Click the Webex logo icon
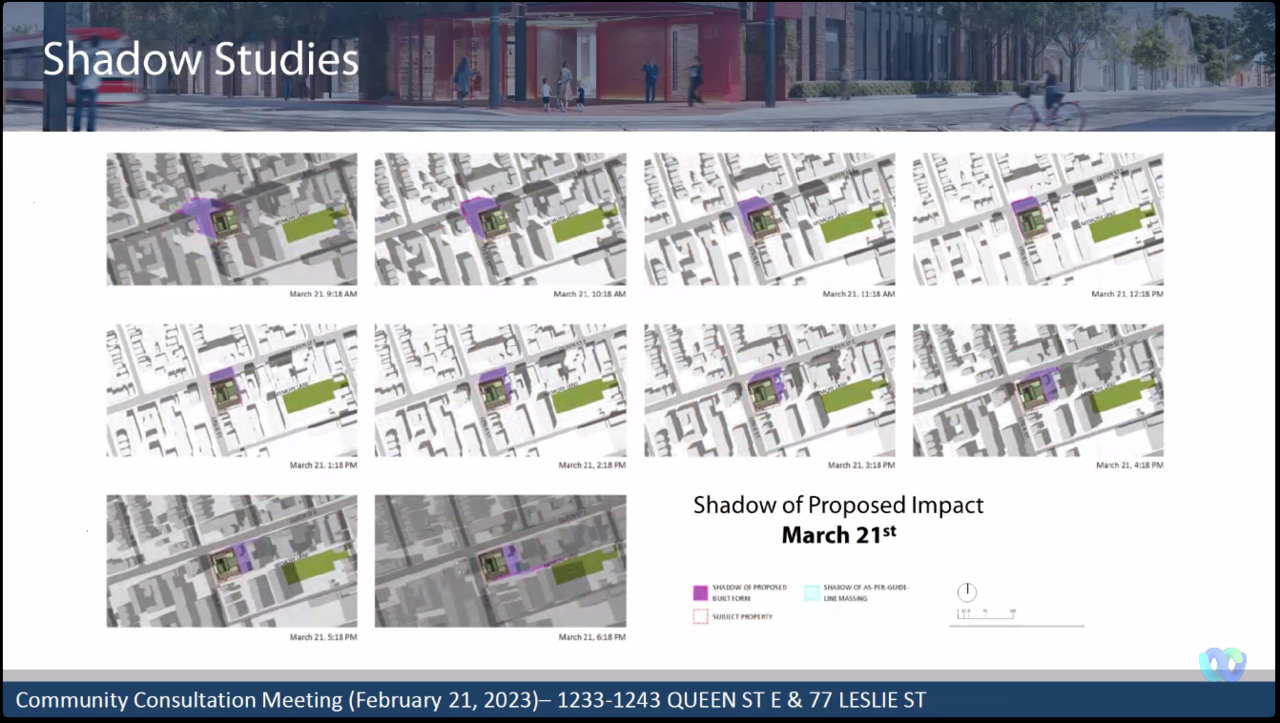 [1222, 664]
